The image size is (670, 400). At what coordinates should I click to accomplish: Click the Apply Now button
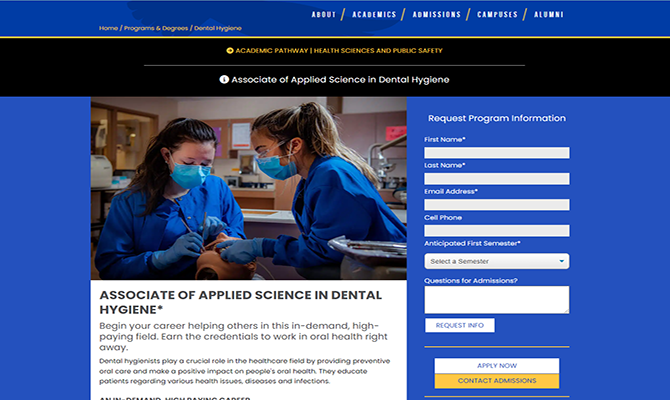(x=496, y=366)
